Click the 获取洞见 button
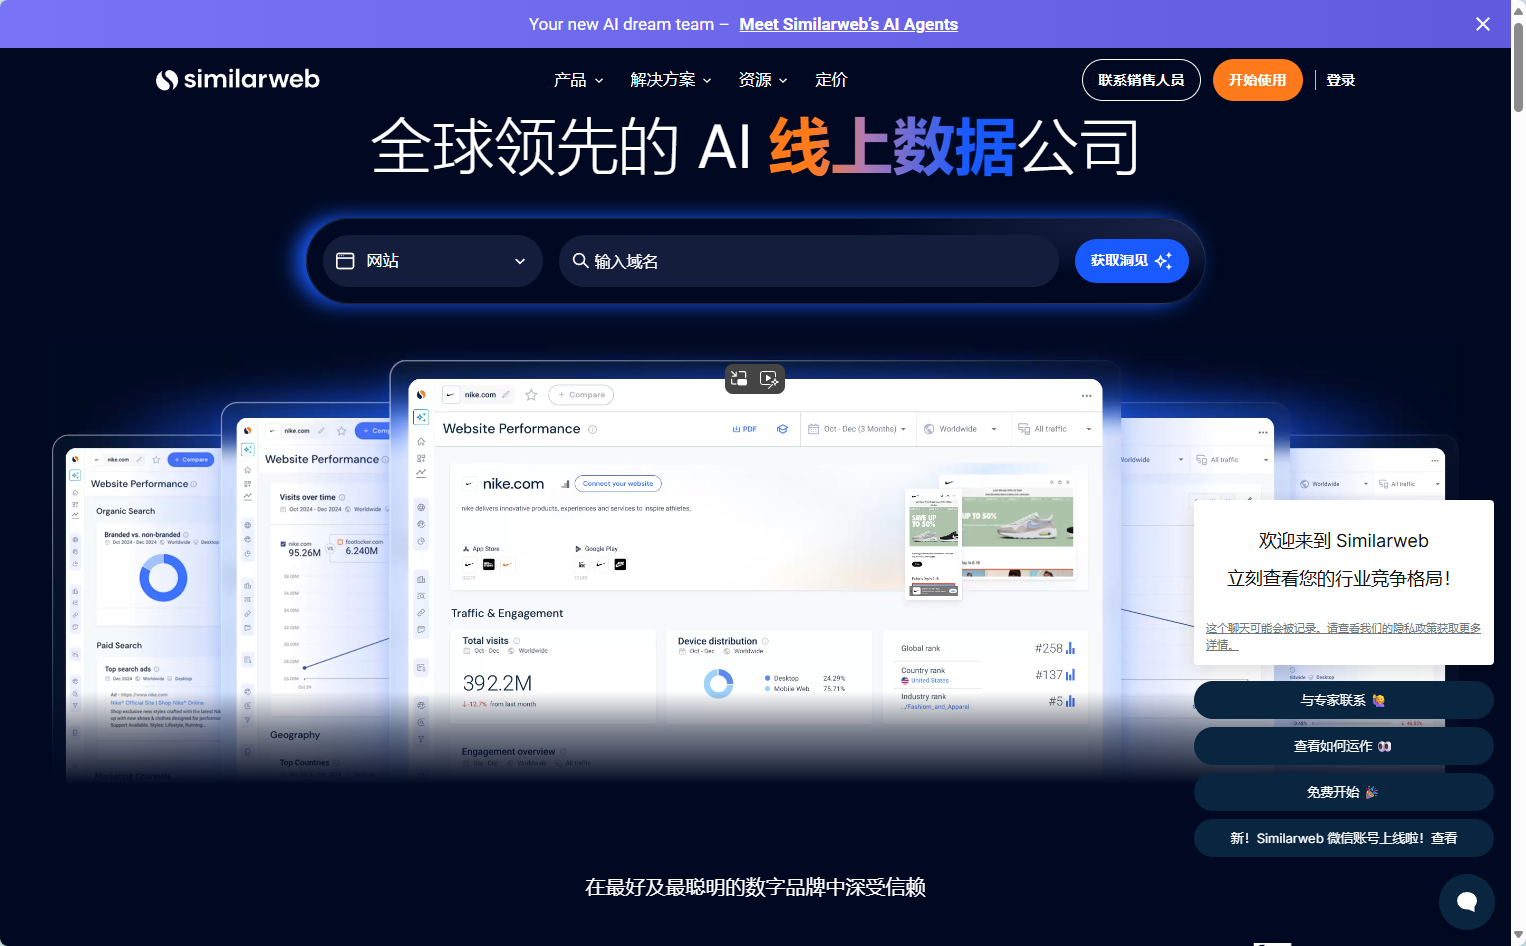The width and height of the screenshot is (1526, 946). 1131,261
